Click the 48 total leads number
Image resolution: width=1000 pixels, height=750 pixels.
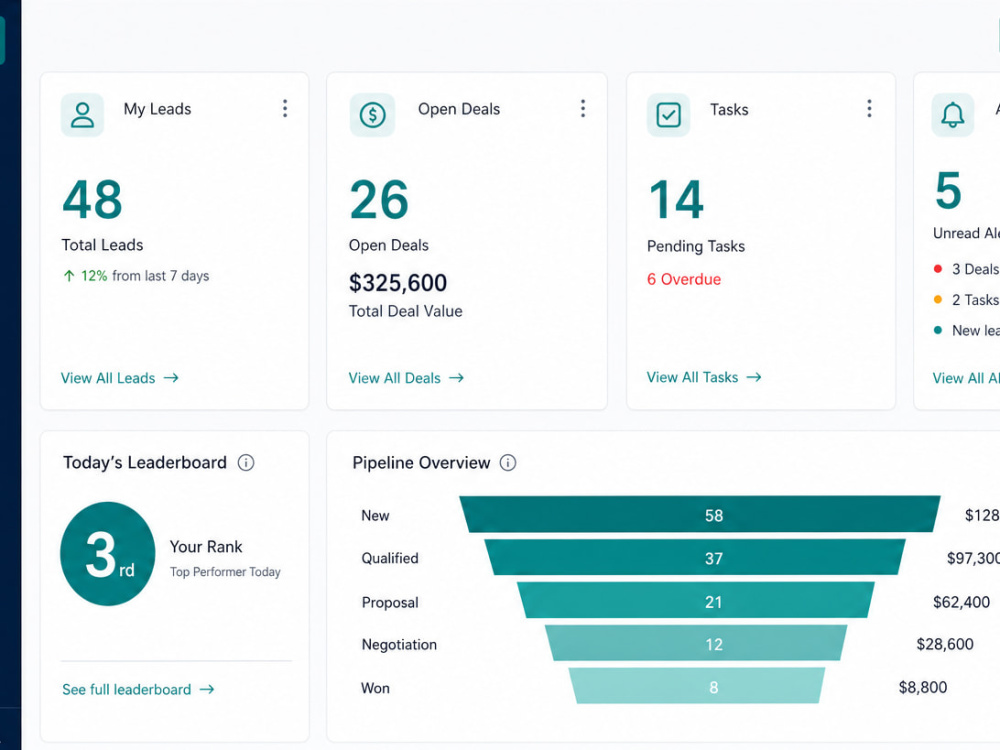92,200
